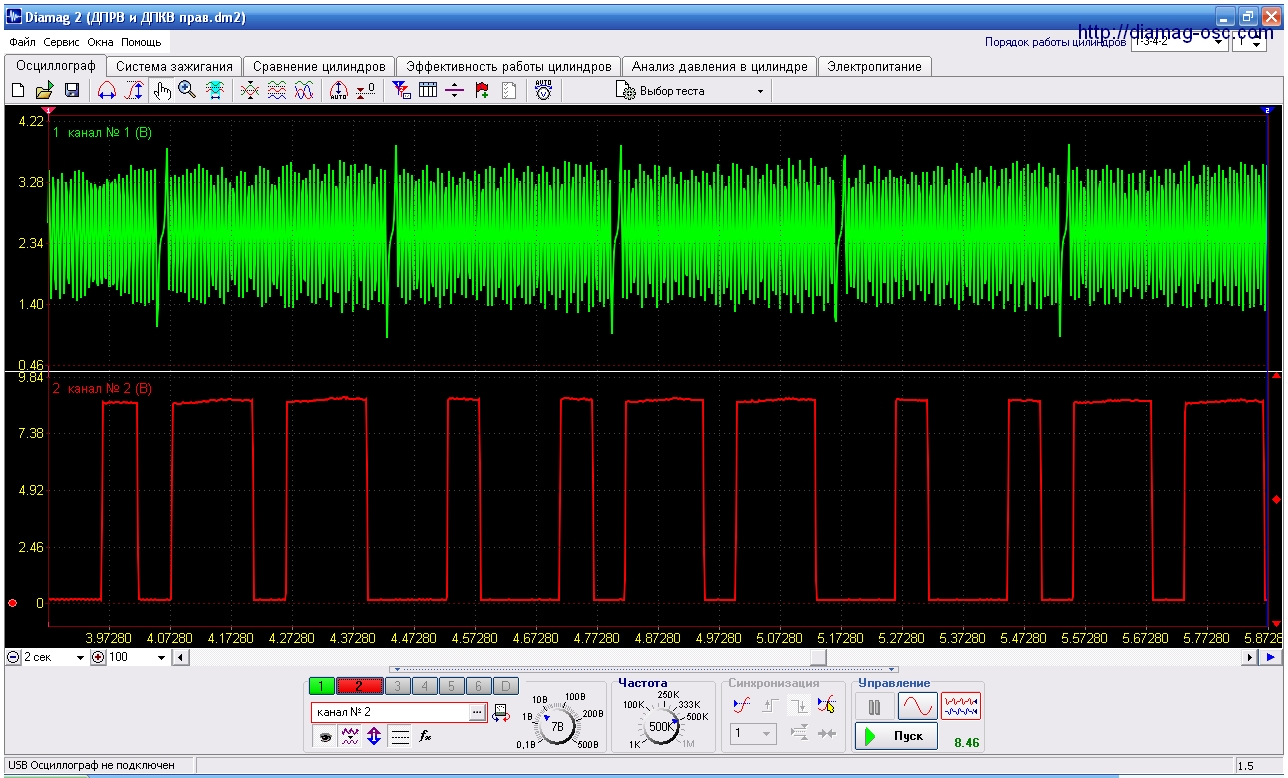
Task: Toggle the D digital channel button
Action: coord(506,686)
